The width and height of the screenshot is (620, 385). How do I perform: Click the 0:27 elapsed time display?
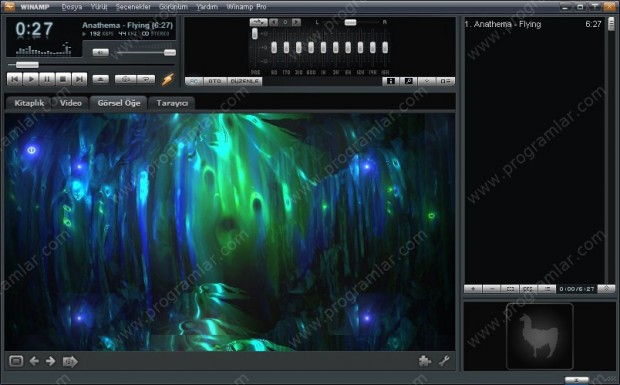(34, 29)
